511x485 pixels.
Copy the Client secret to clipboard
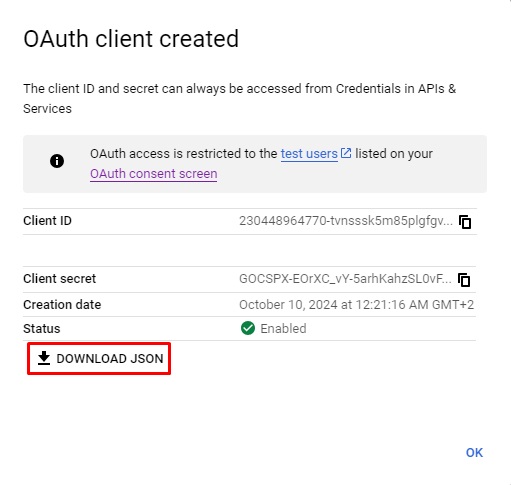pos(464,280)
